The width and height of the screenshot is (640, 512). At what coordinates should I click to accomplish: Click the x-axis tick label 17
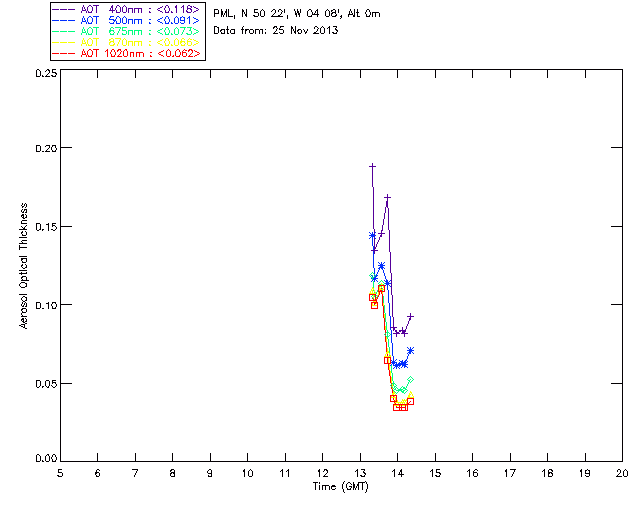[510, 474]
